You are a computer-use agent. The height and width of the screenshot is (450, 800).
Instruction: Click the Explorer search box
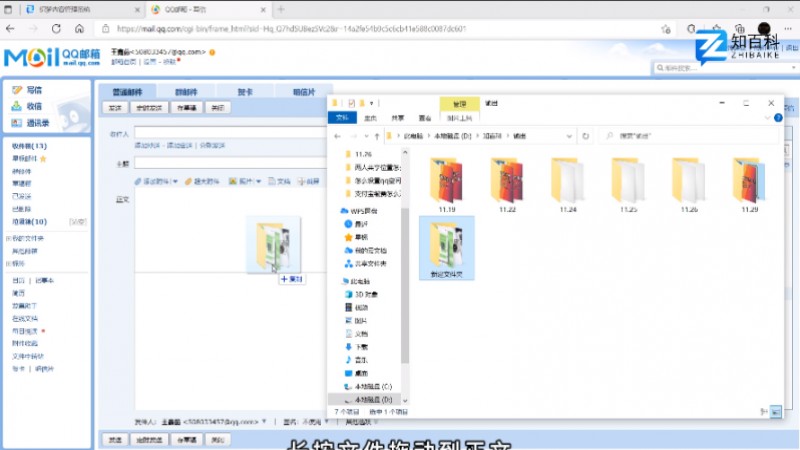click(x=690, y=136)
